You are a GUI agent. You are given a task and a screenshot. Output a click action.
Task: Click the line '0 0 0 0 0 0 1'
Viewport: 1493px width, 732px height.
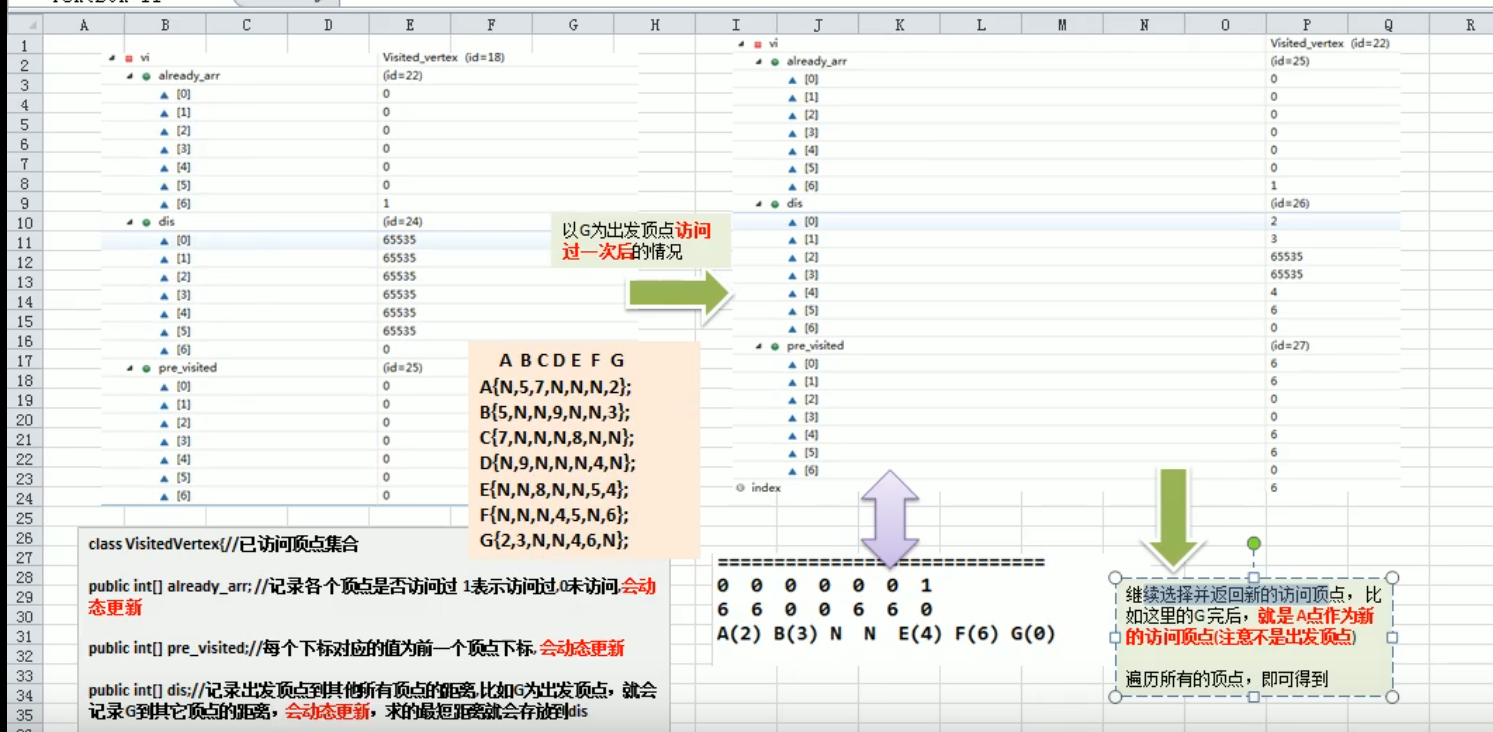pos(824,586)
